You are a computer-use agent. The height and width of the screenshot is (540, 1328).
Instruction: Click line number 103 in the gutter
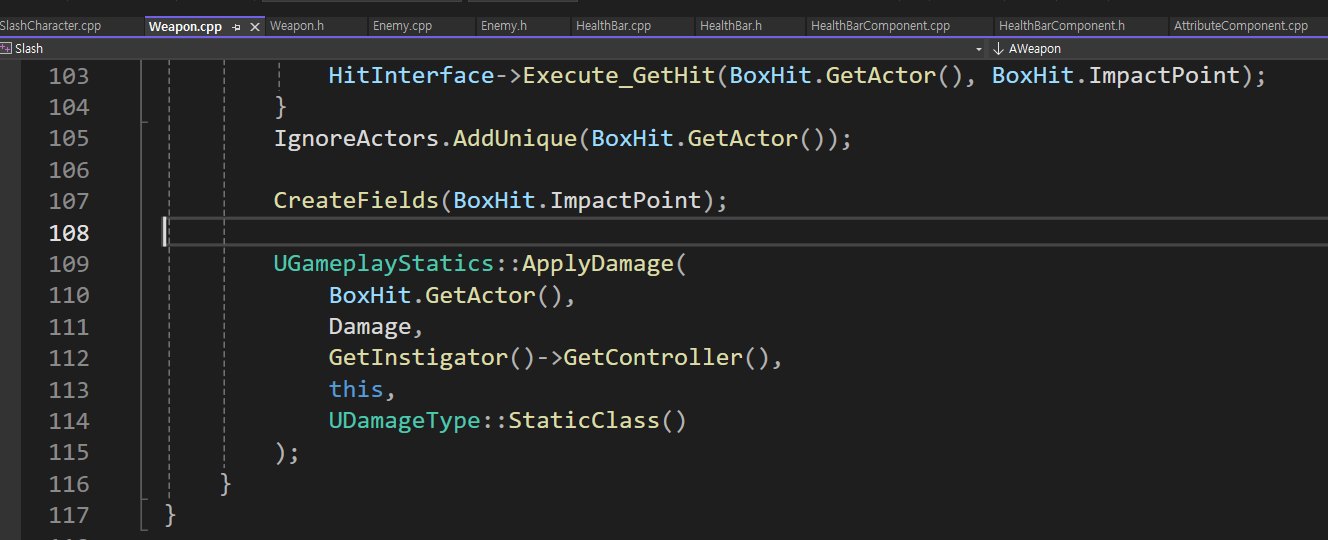pyautogui.click(x=69, y=75)
